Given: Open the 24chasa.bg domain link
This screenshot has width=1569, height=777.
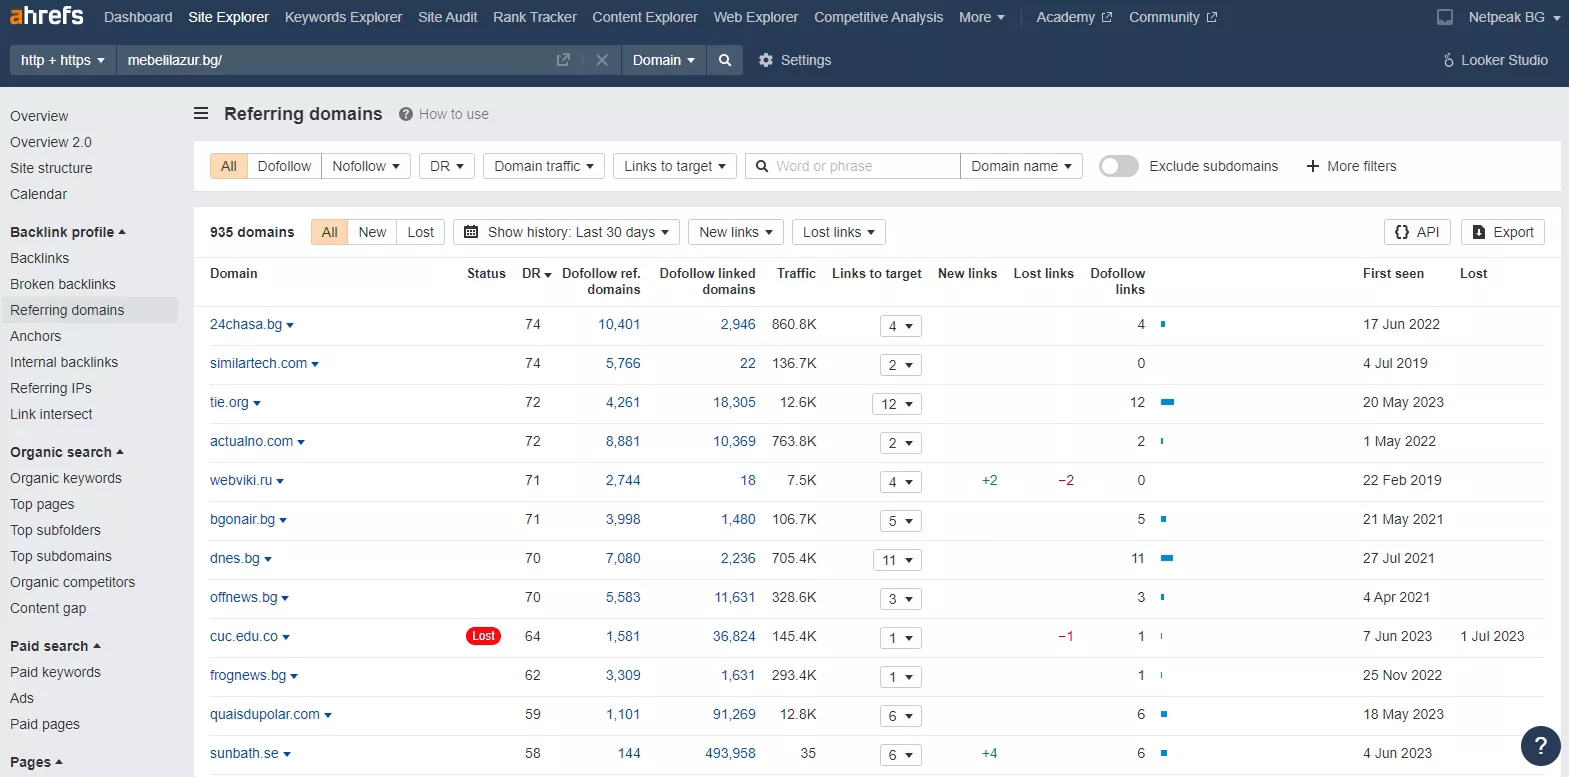Looking at the screenshot, I should (x=246, y=324).
